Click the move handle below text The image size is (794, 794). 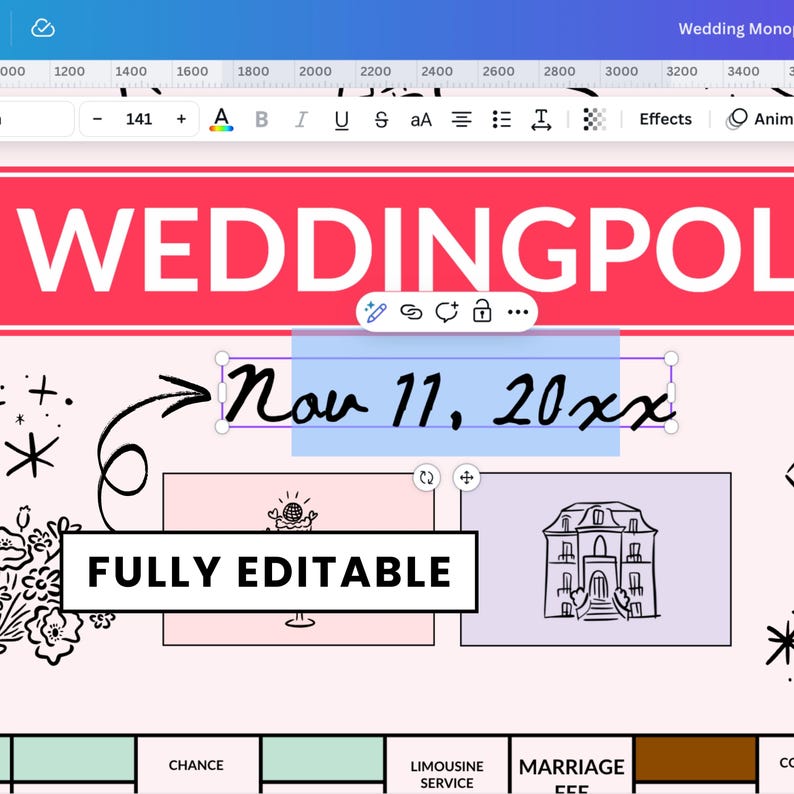(466, 478)
